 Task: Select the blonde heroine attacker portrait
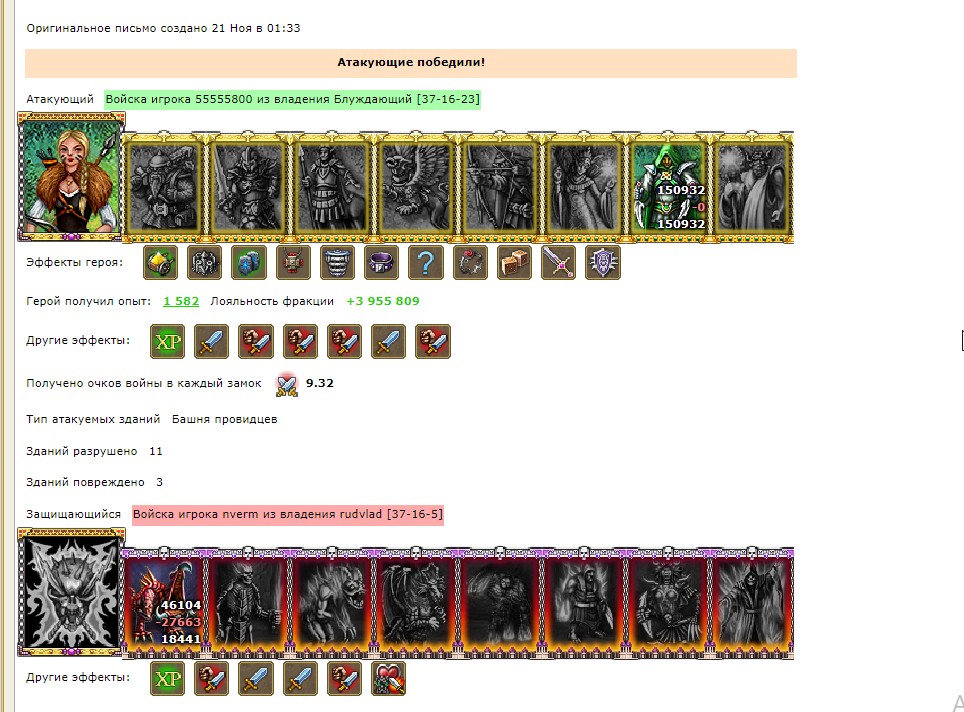pyautogui.click(x=71, y=176)
